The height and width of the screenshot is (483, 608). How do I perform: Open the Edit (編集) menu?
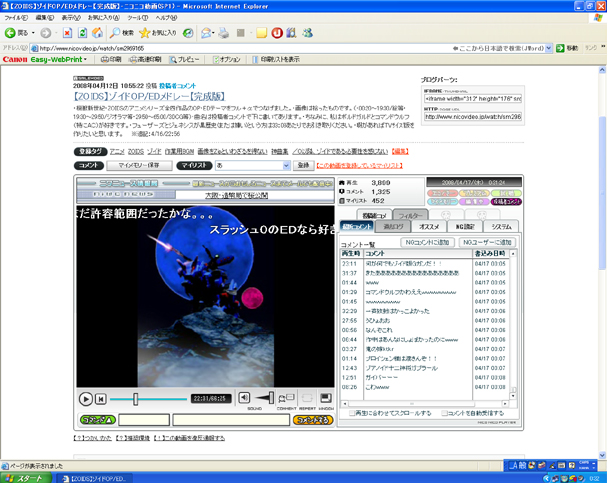45,18
